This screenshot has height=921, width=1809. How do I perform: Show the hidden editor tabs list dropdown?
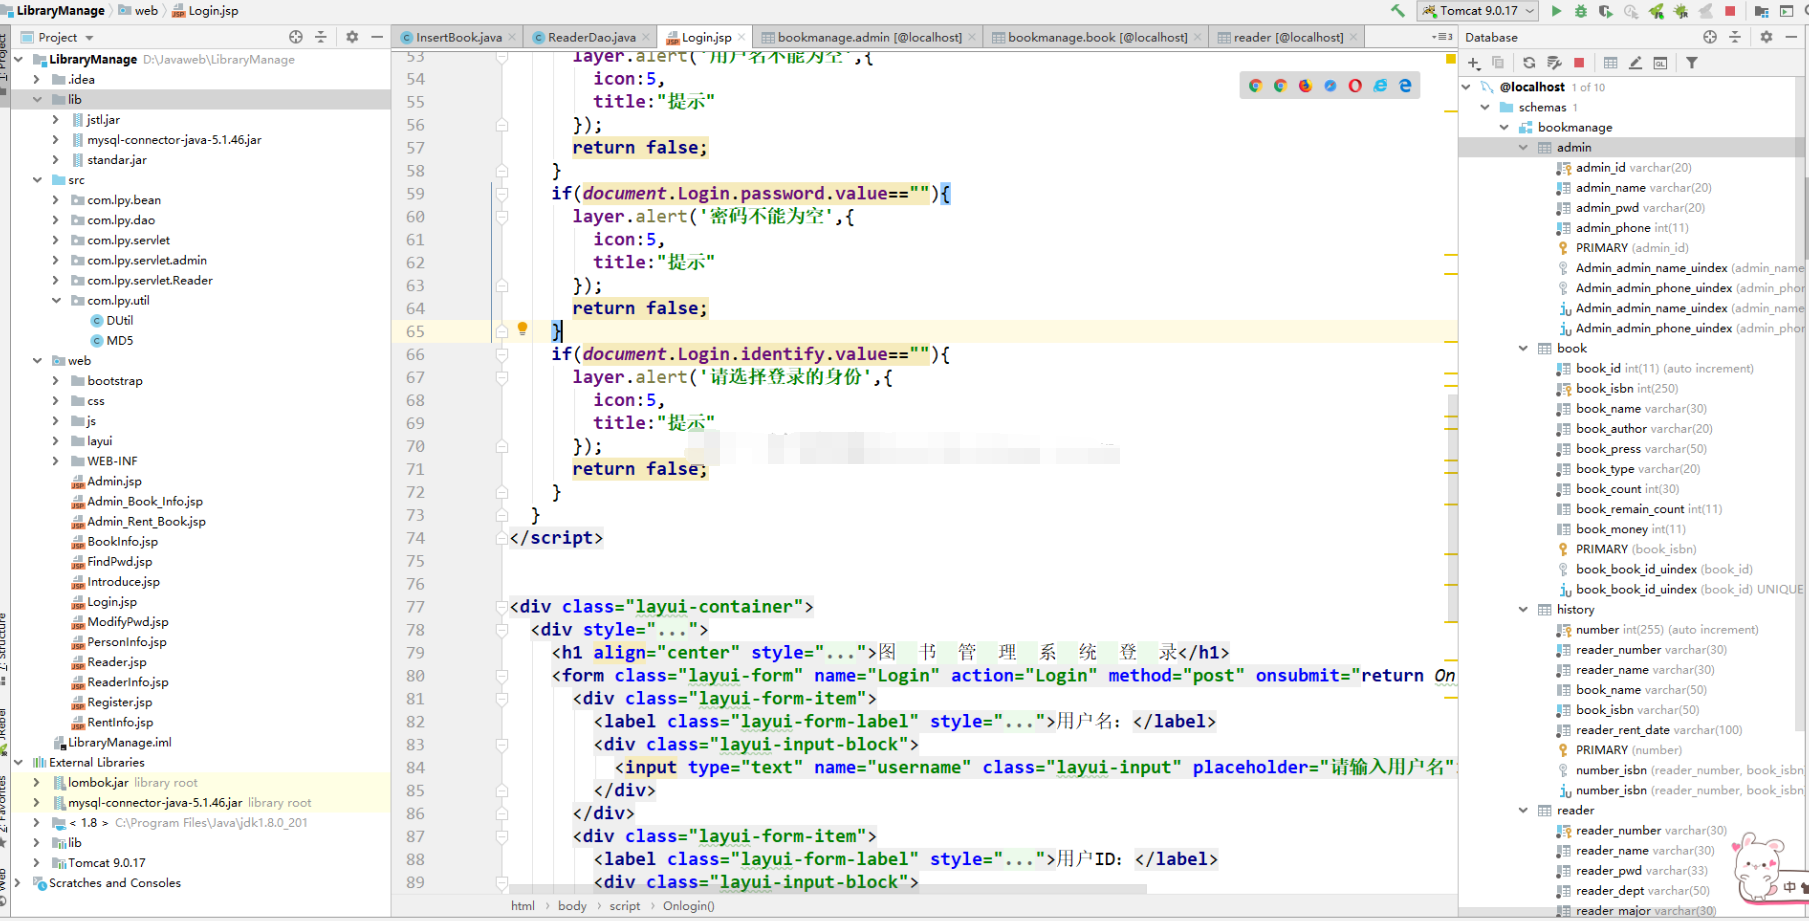[x=1442, y=37]
